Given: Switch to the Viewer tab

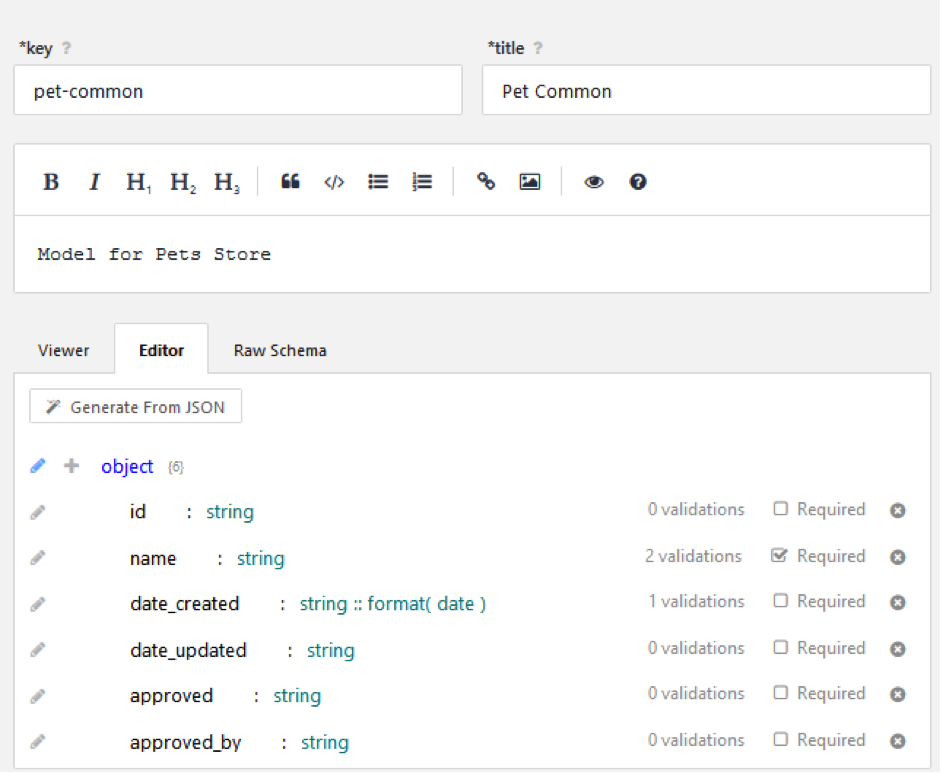Looking at the screenshot, I should (63, 350).
